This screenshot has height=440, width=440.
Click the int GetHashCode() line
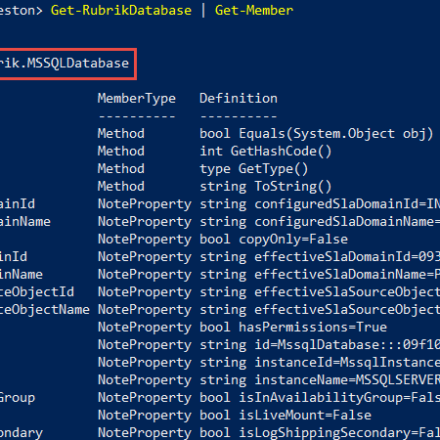pos(266,151)
